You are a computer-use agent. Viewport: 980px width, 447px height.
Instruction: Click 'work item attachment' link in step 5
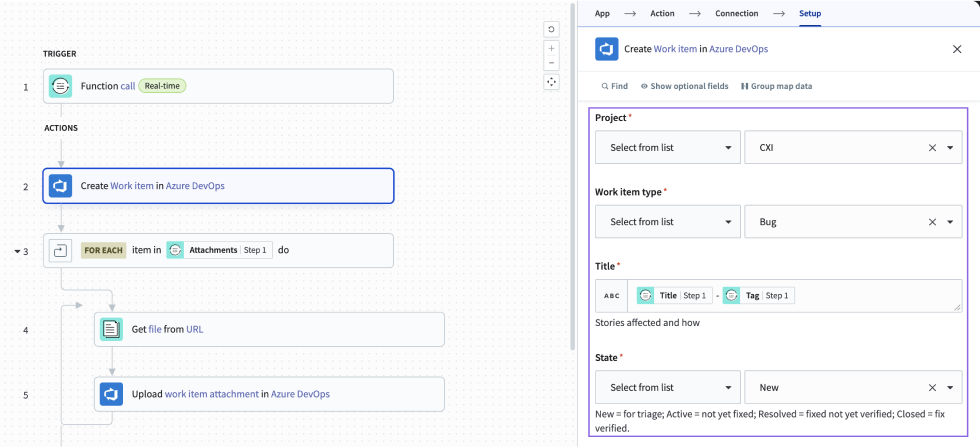click(x=211, y=394)
